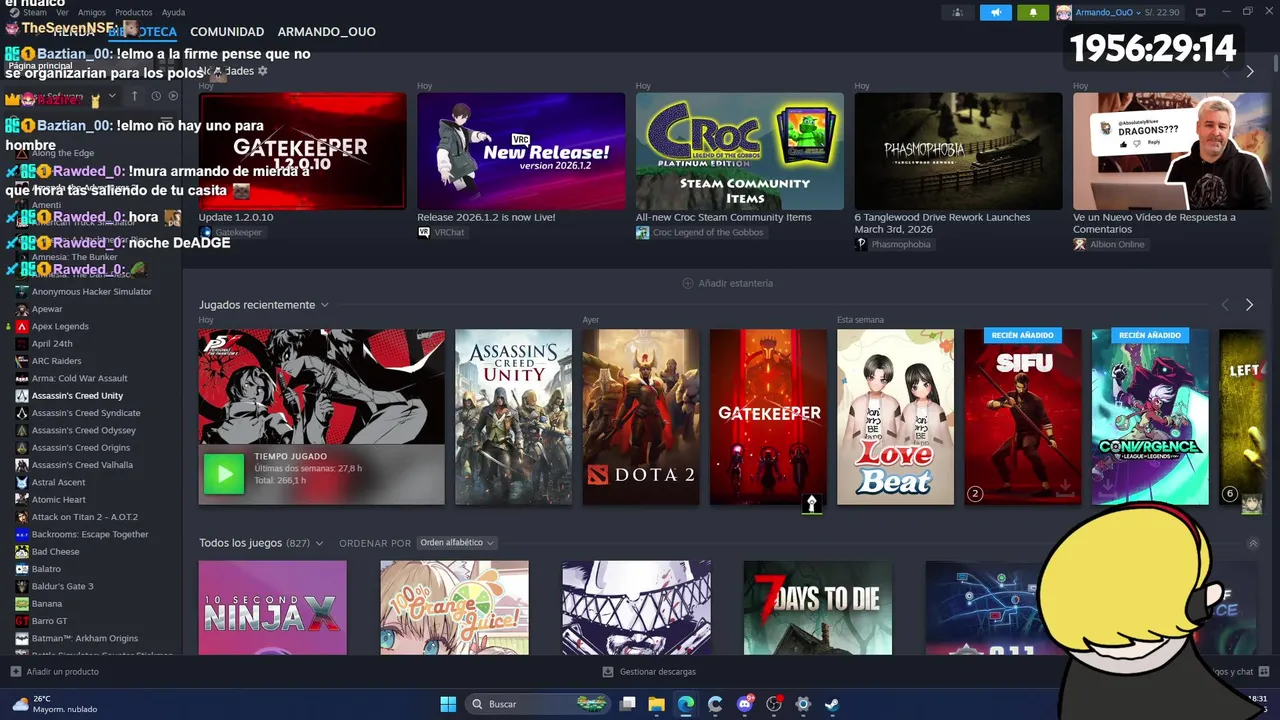Image resolution: width=1280 pixels, height=720 pixels.
Task: Expand Todos los juegos (827) dropdown
Action: point(320,543)
